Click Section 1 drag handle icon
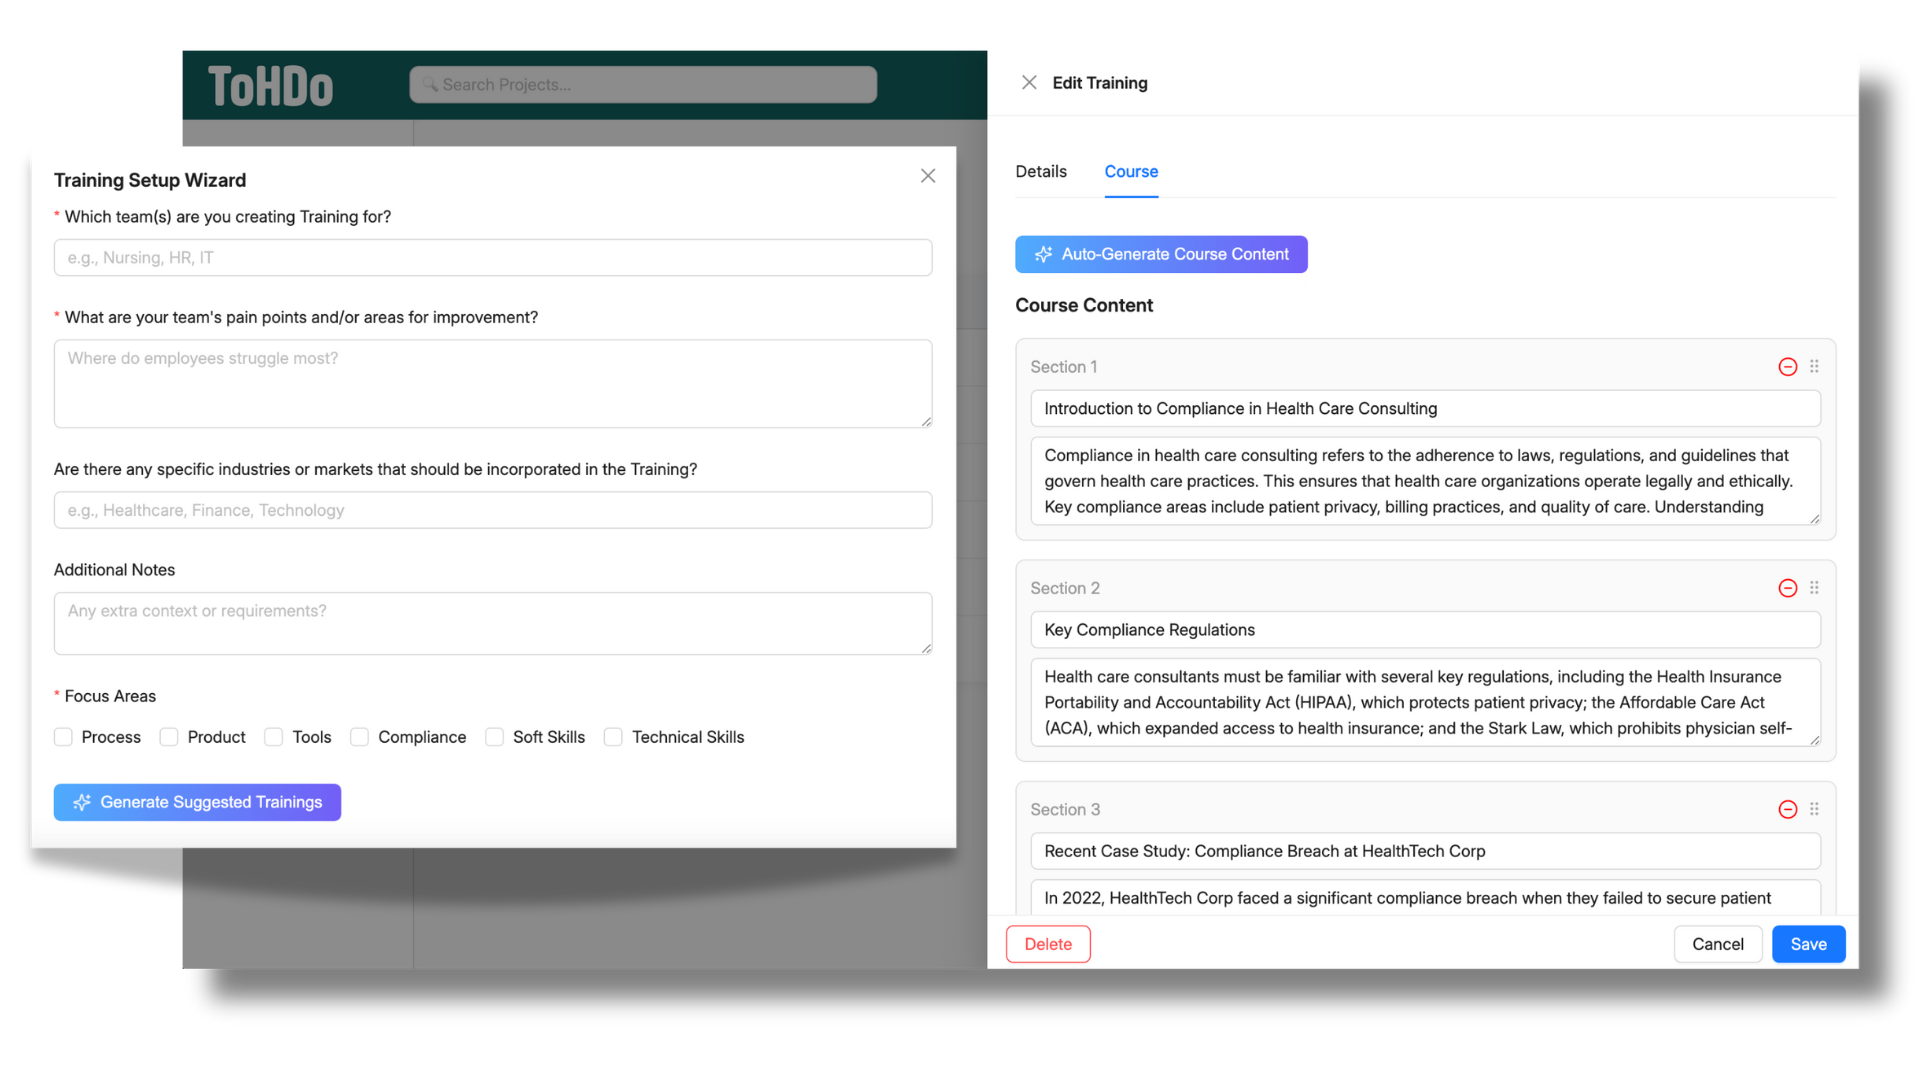Screen dimensions: 1920x1080 click(x=1814, y=367)
